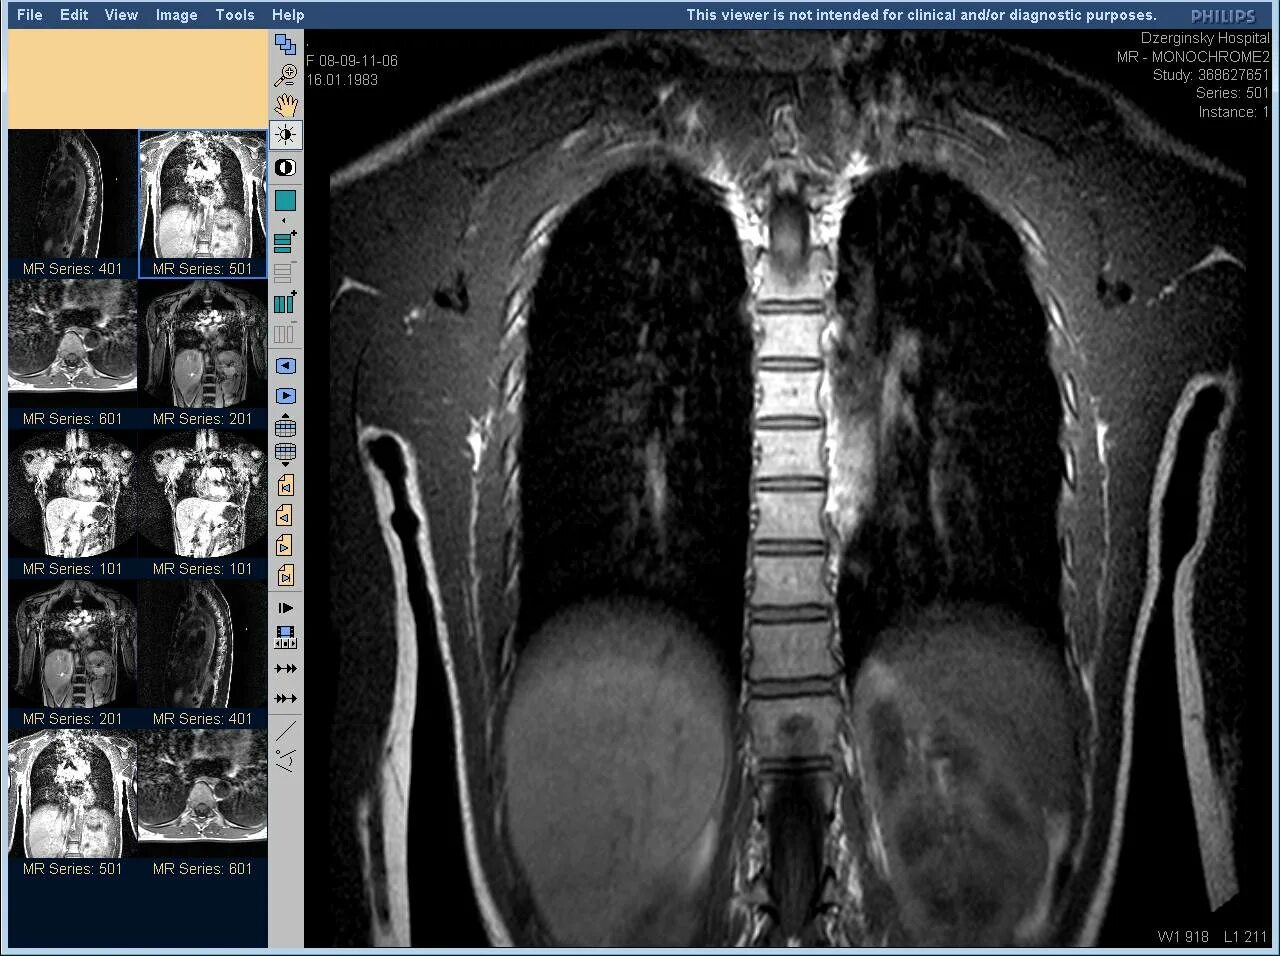Go to previous series, grid with up arrow
1280x956 pixels.
click(x=285, y=426)
